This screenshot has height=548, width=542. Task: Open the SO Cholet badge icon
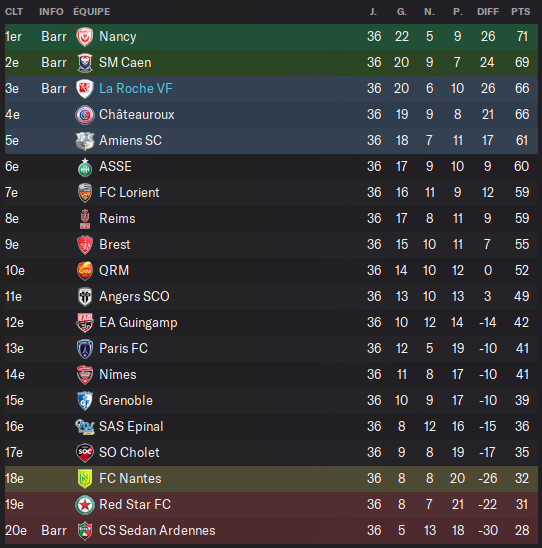pos(85,453)
